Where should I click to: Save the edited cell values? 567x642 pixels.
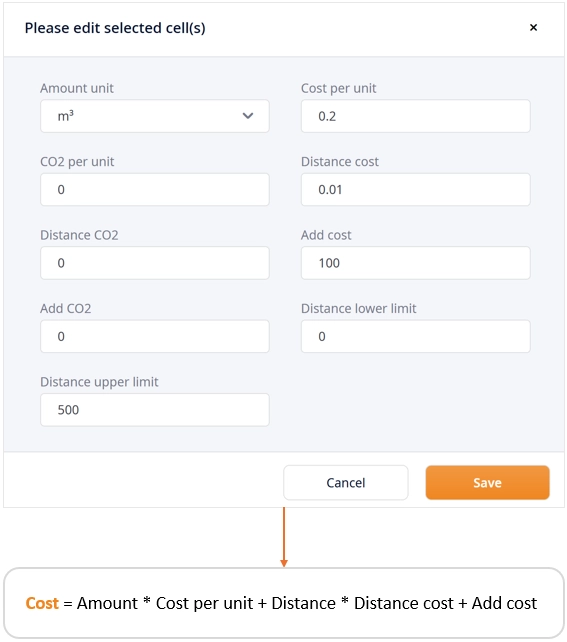(x=487, y=482)
